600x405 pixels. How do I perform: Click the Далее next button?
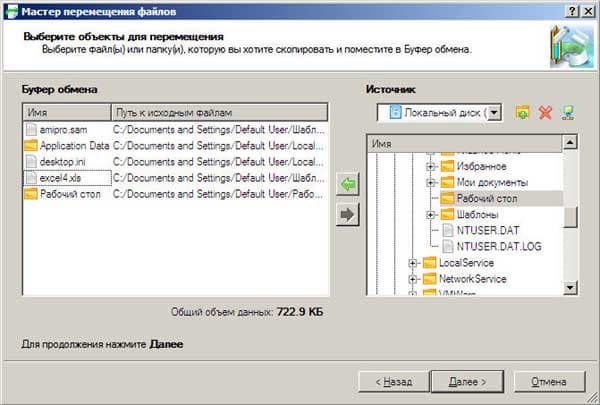click(467, 382)
